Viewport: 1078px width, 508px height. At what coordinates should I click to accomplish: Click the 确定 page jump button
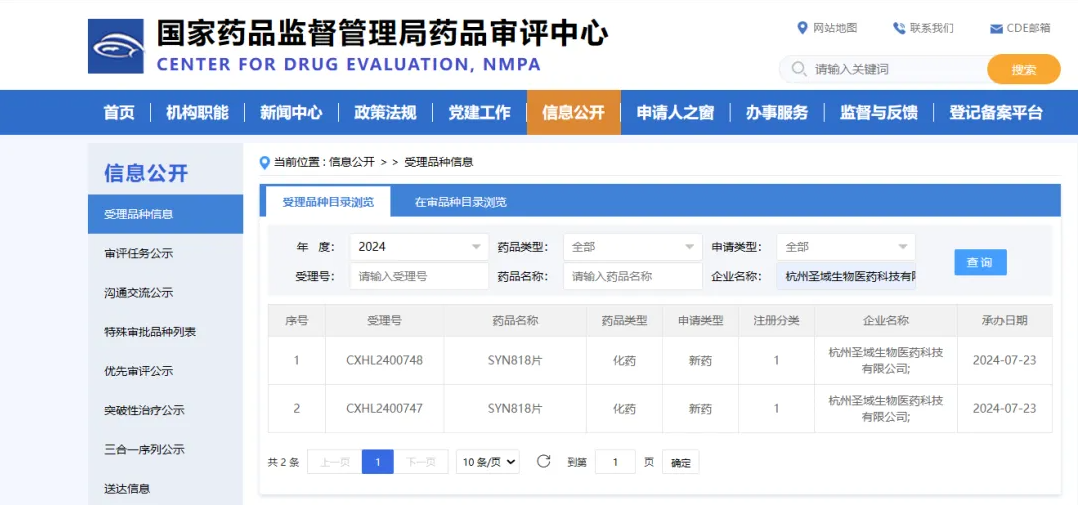[x=681, y=463]
